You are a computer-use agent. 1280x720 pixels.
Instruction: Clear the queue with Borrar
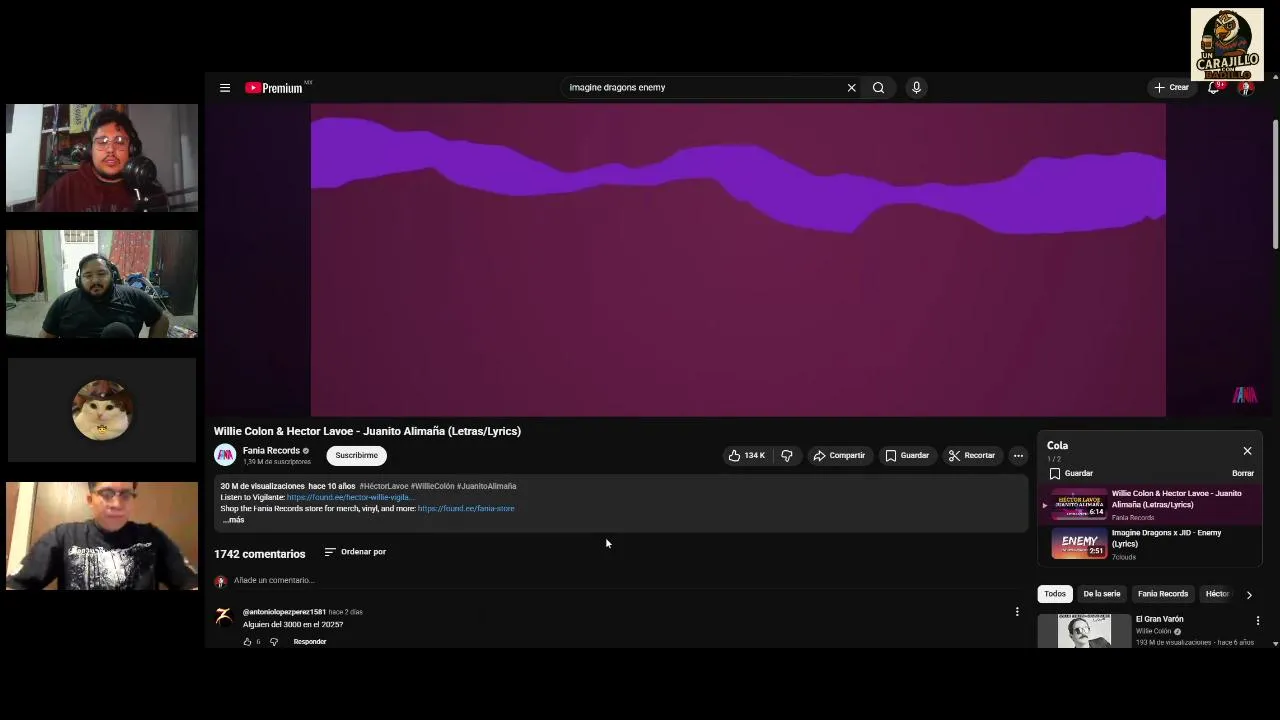[x=1243, y=473]
